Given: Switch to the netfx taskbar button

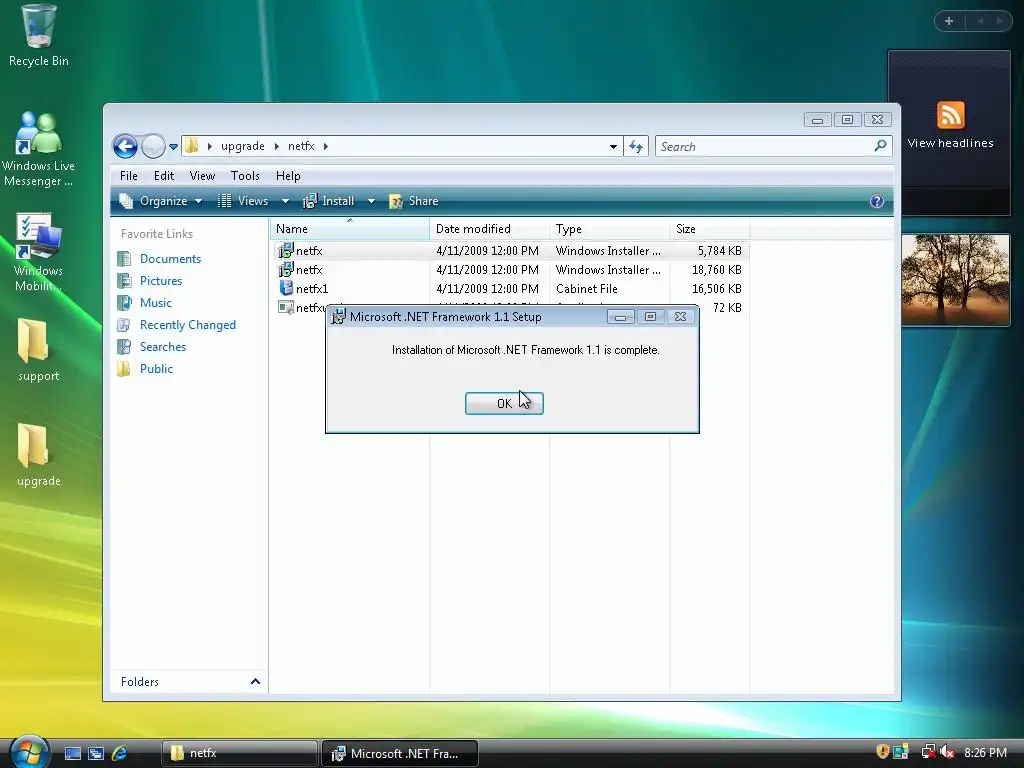Looking at the screenshot, I should click(239, 754).
